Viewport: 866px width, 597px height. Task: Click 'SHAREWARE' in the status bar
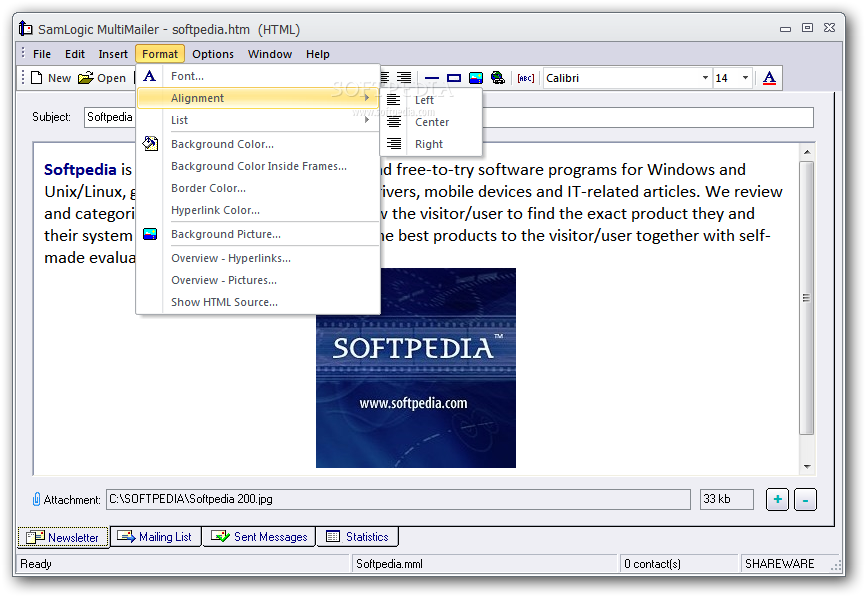779,564
